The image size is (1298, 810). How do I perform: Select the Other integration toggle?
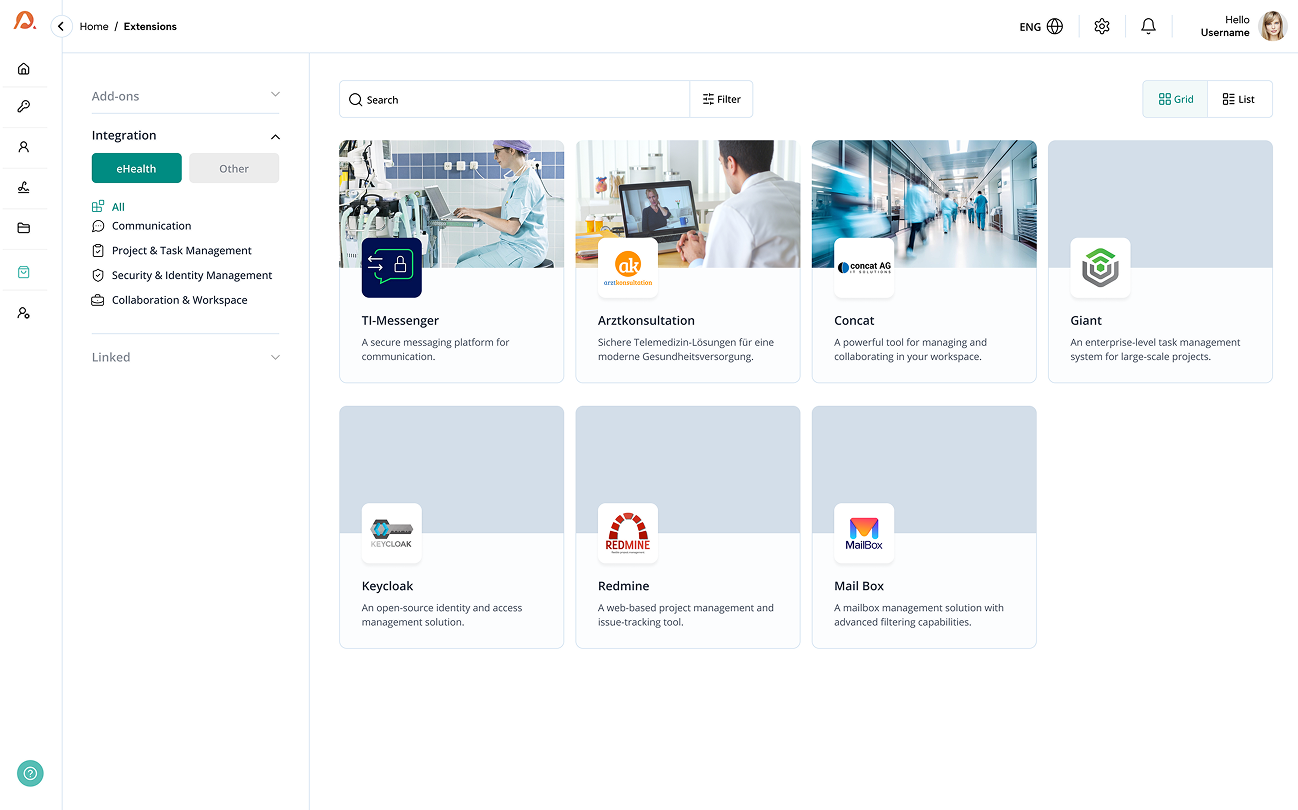click(x=234, y=169)
